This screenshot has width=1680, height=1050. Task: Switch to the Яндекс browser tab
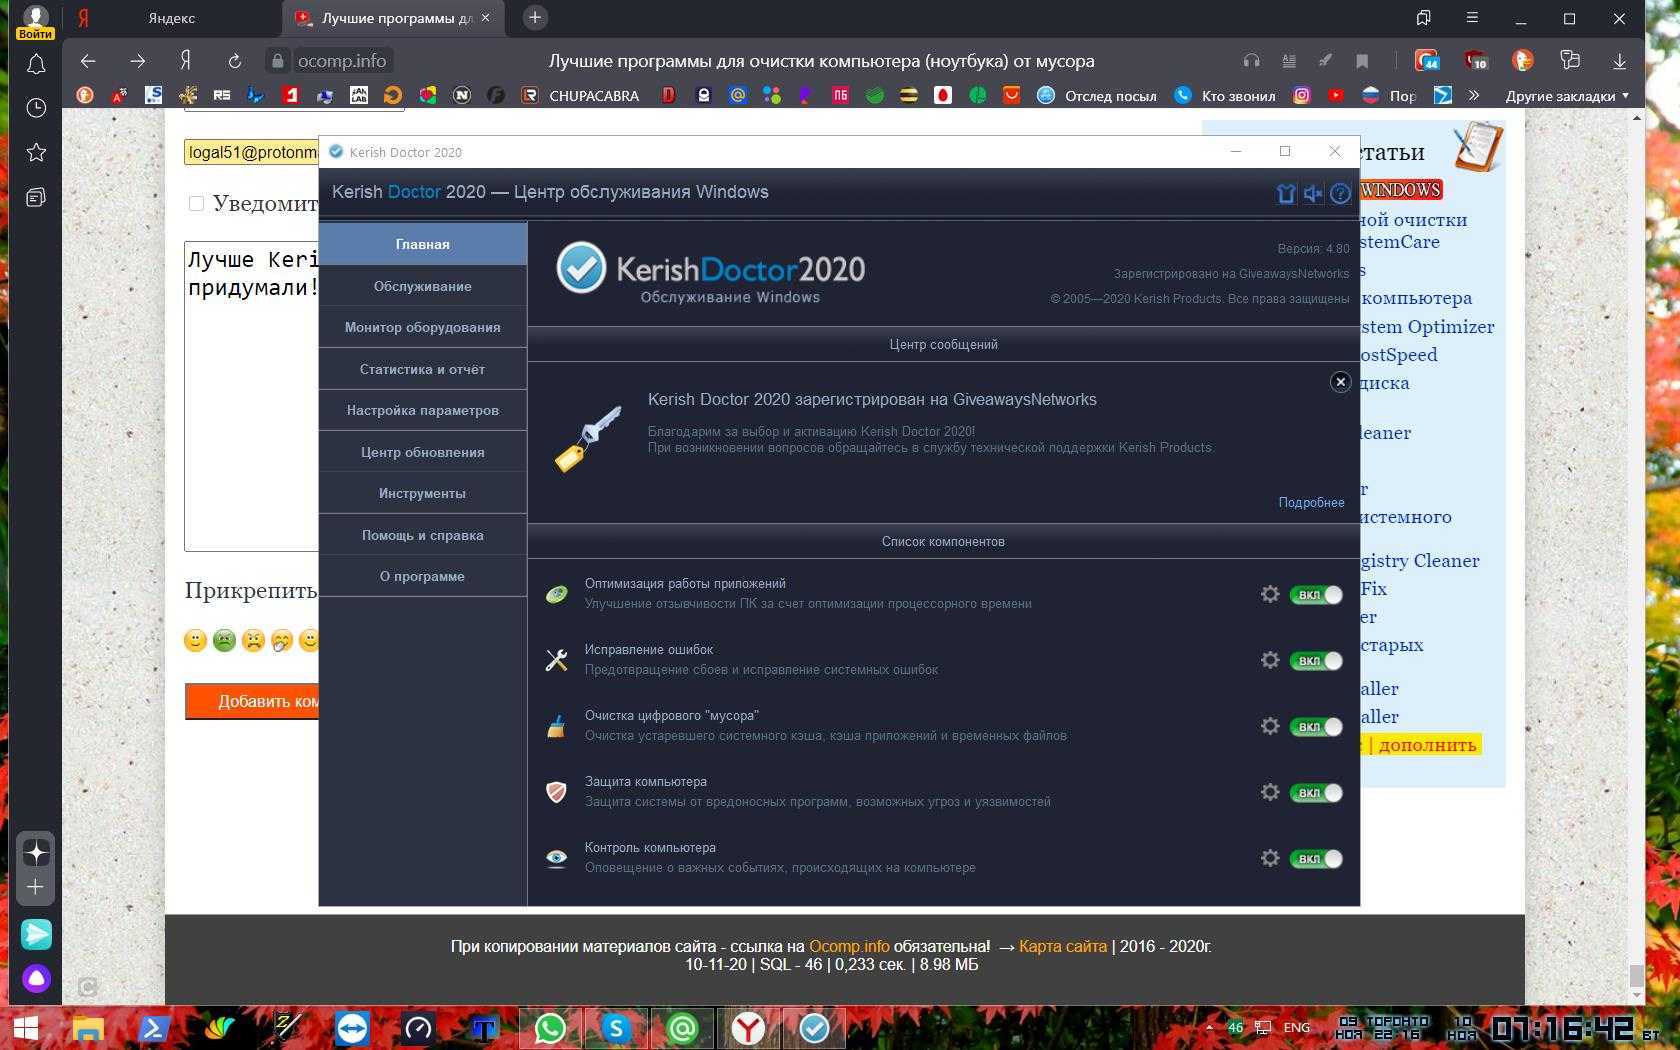[x=171, y=18]
